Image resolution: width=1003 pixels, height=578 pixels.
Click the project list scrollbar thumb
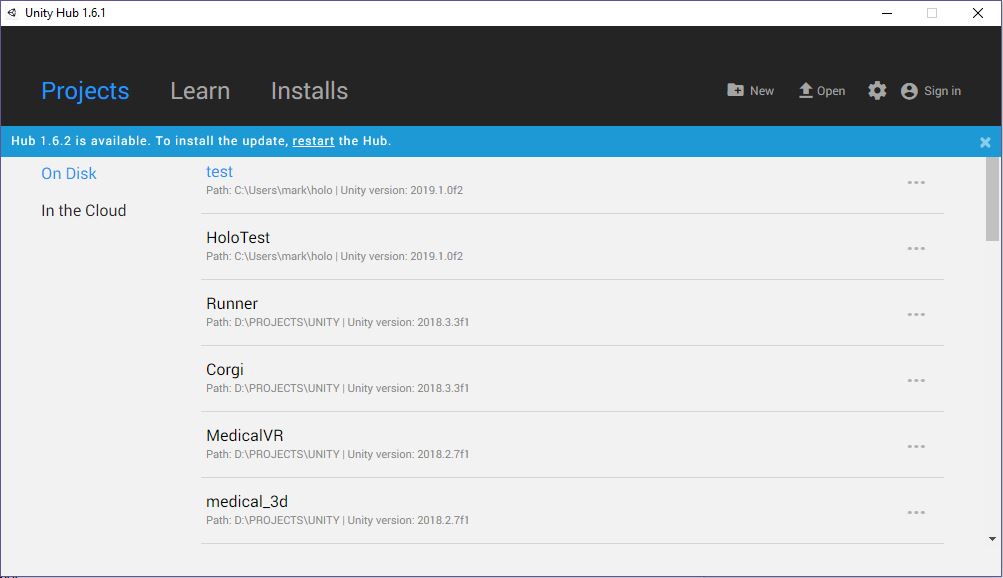point(992,199)
